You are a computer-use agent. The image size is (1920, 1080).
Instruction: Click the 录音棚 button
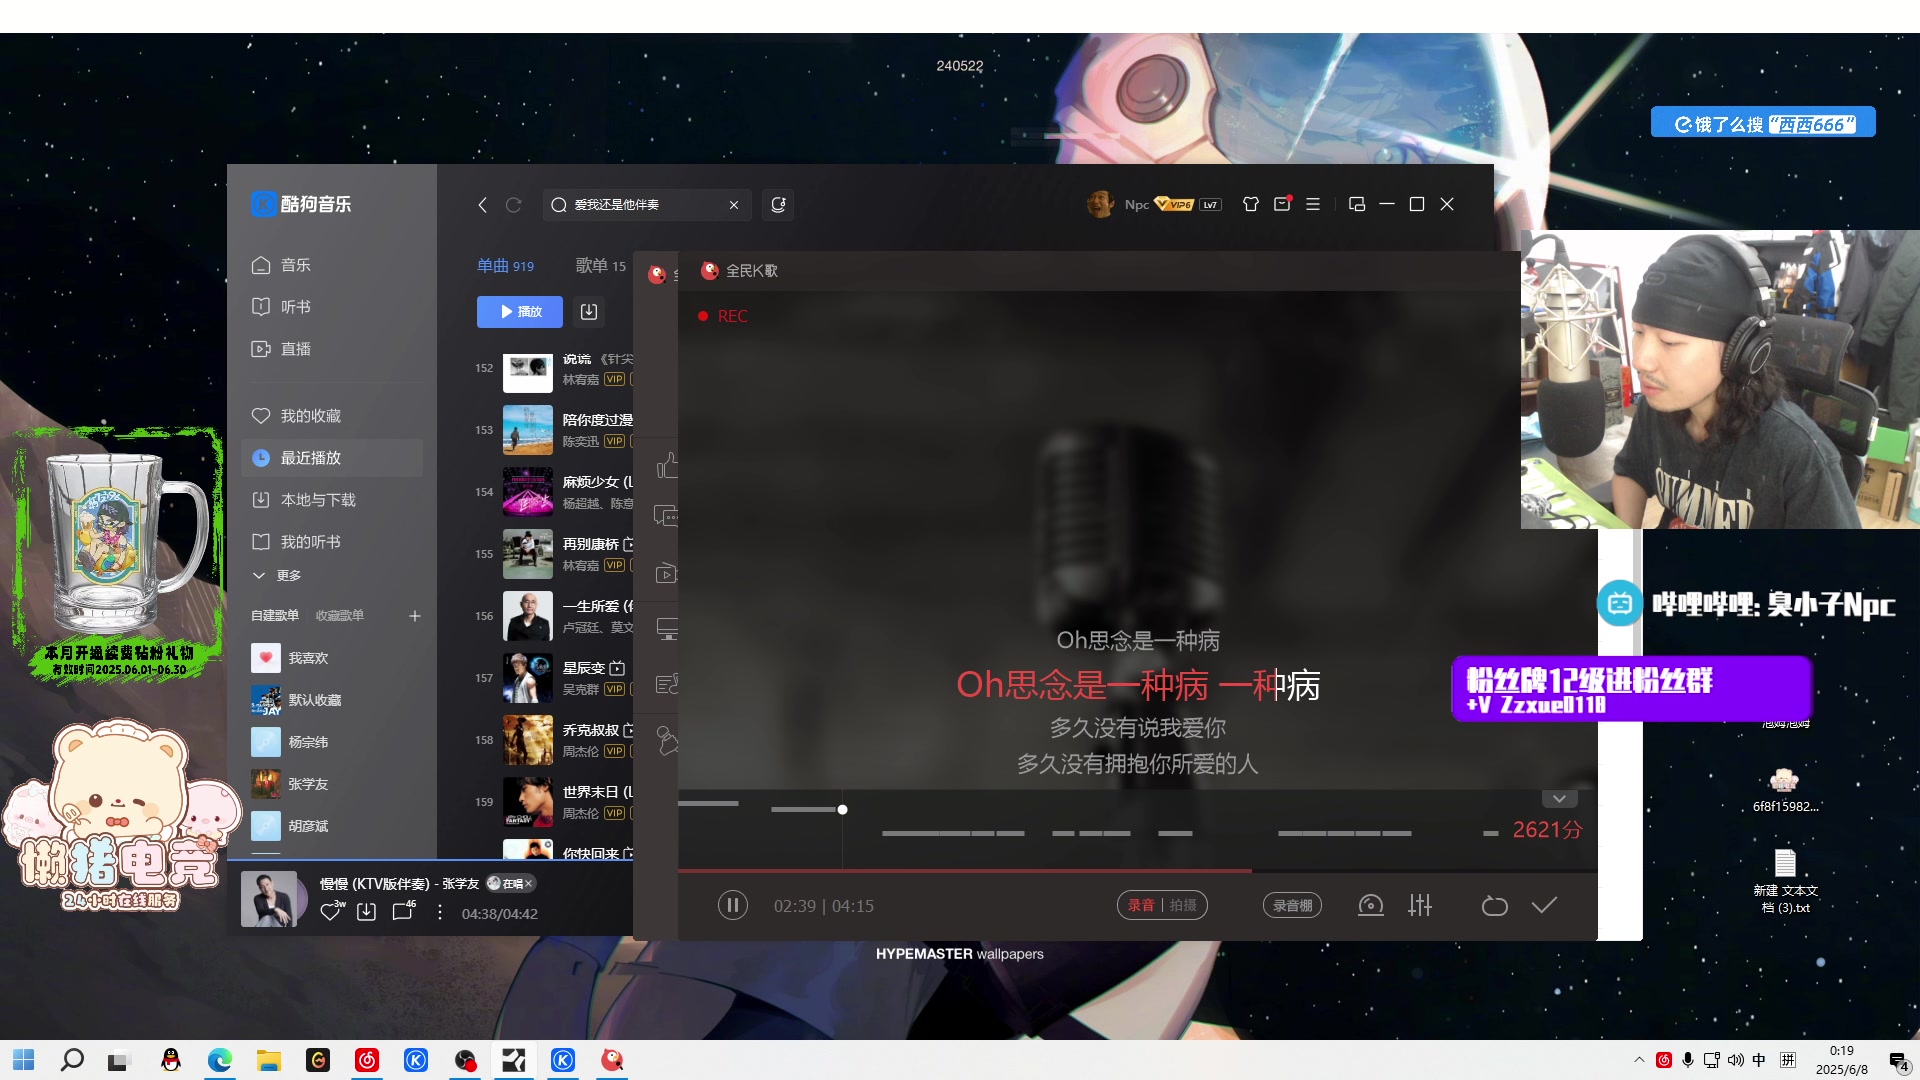click(x=1292, y=905)
